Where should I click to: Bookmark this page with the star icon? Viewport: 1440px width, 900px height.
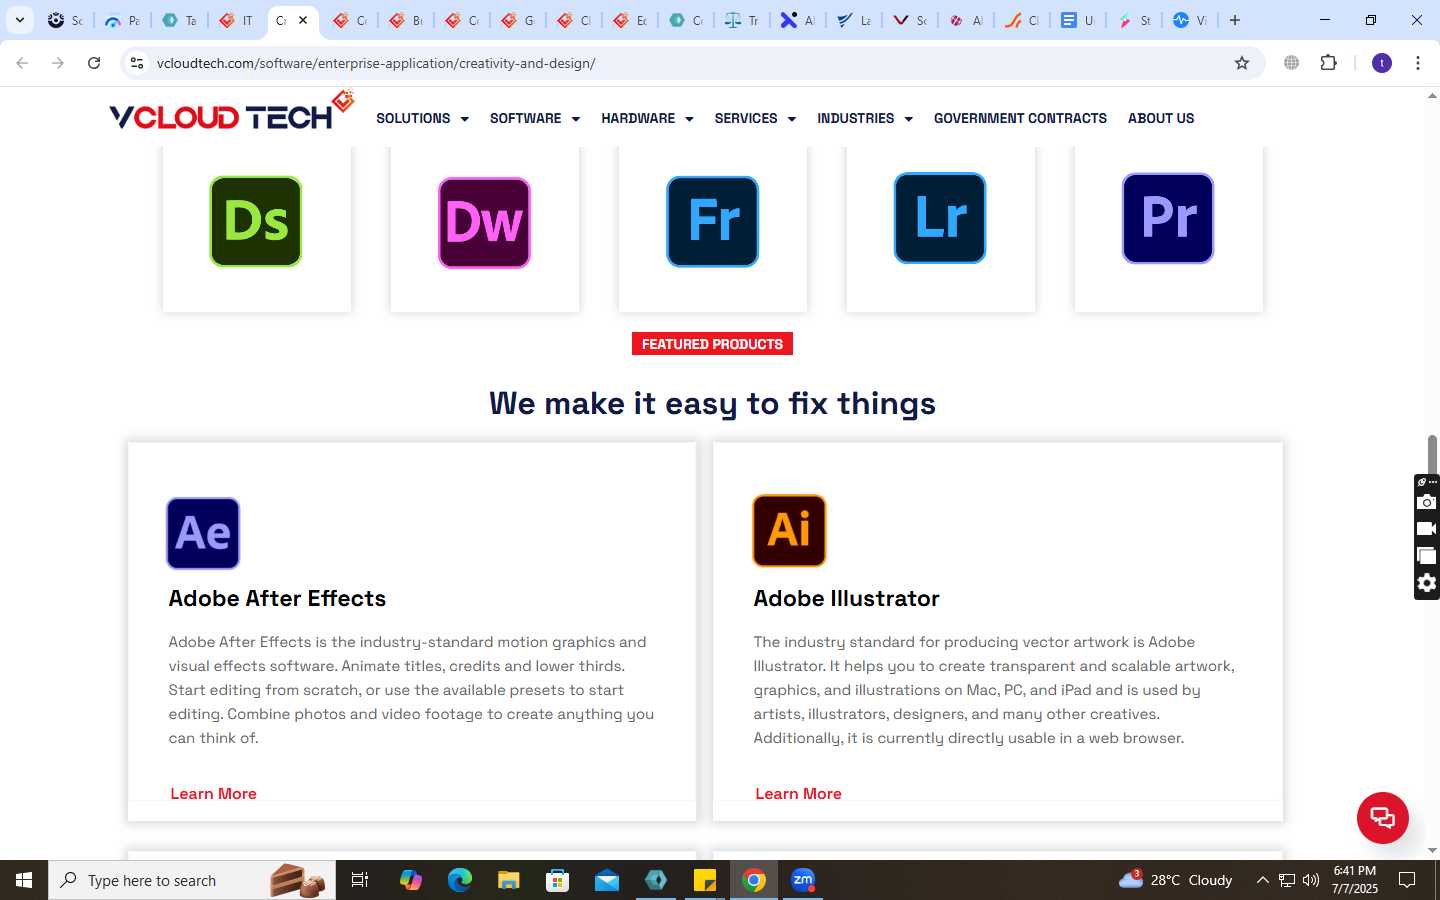(x=1242, y=63)
